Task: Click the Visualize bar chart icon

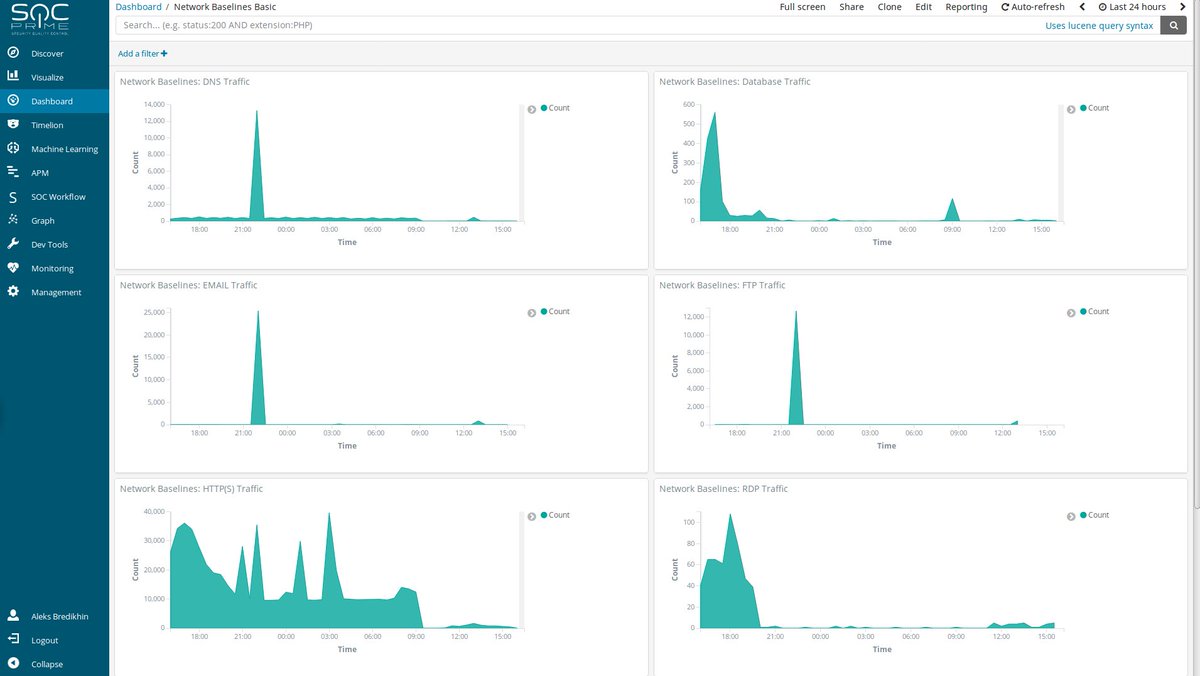Action: 13,77
